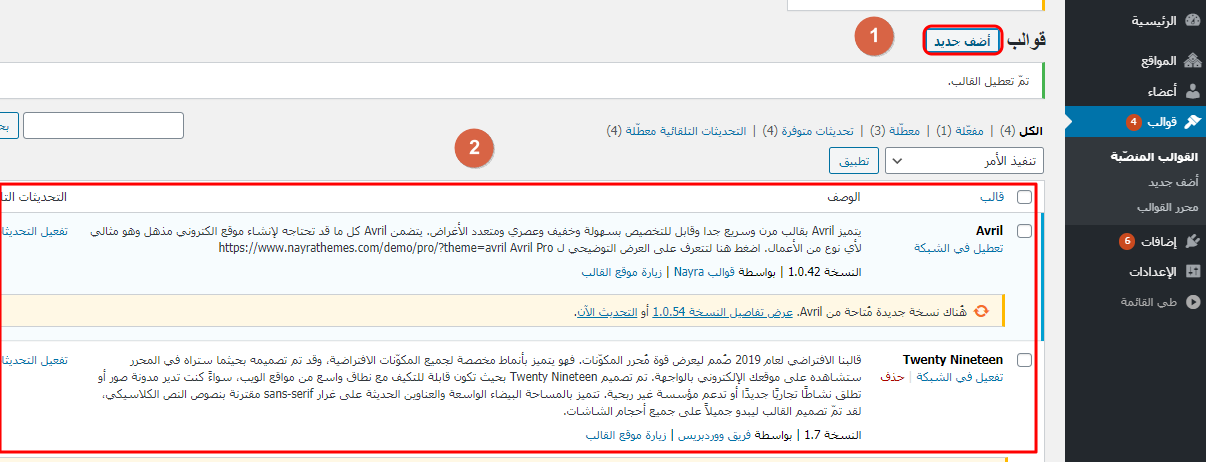Click تطبيق button for bulk actions
This screenshot has width=1206, height=462.
pos(854,161)
